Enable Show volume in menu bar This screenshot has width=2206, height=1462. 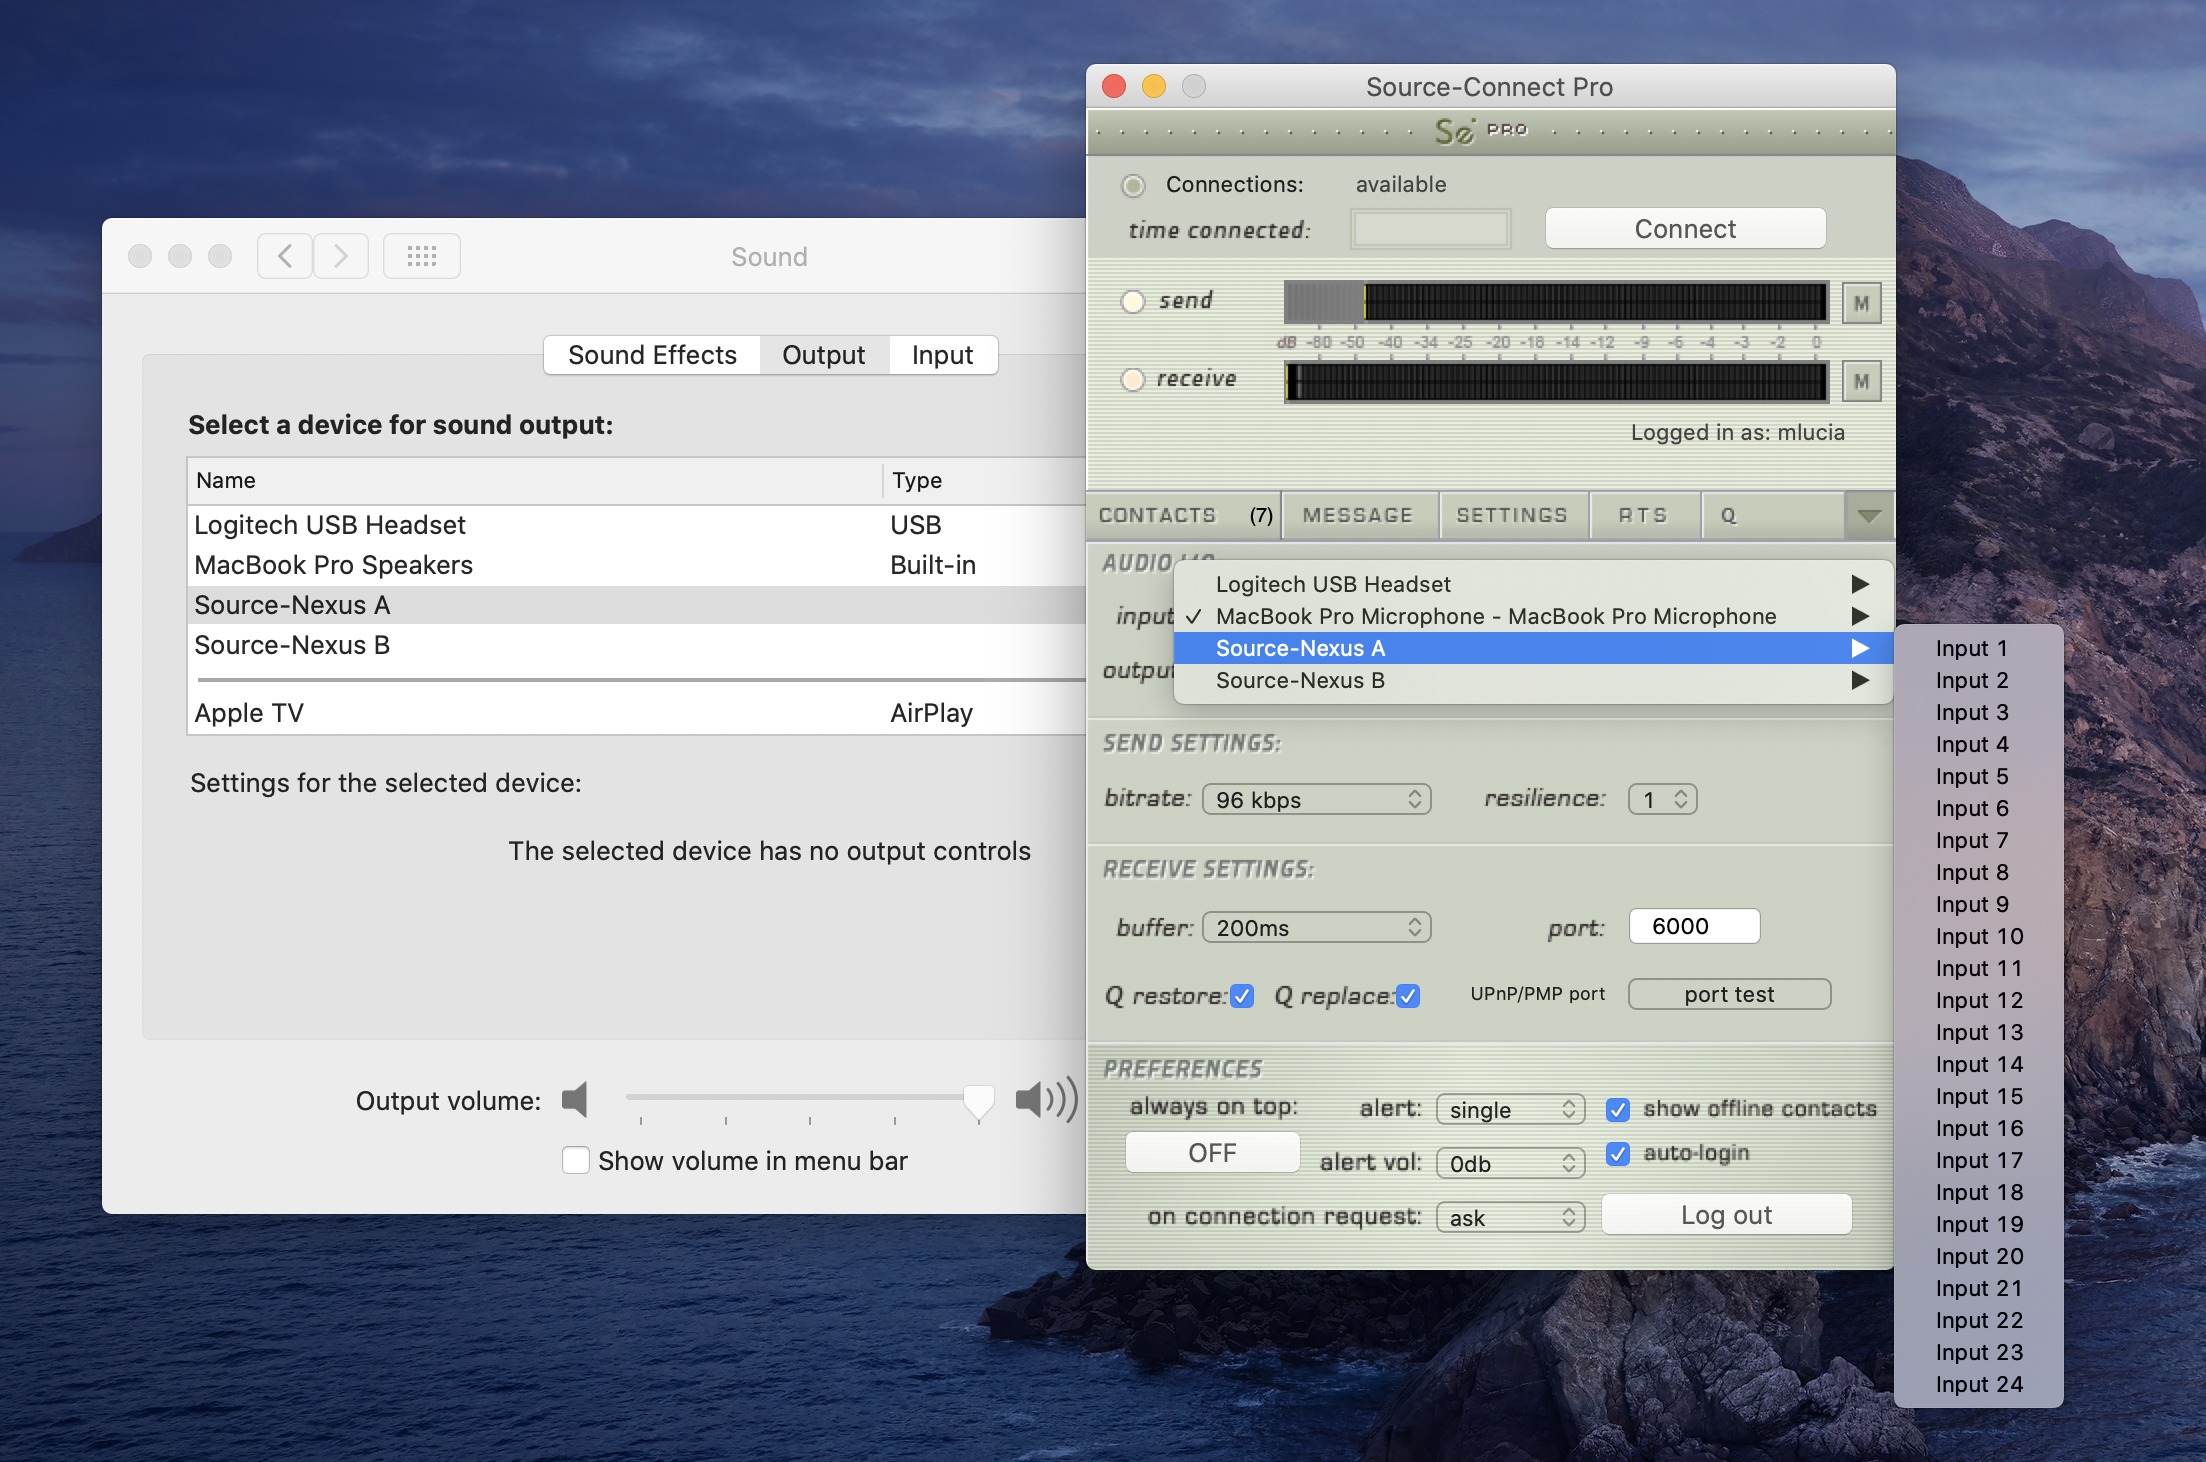pos(576,1160)
